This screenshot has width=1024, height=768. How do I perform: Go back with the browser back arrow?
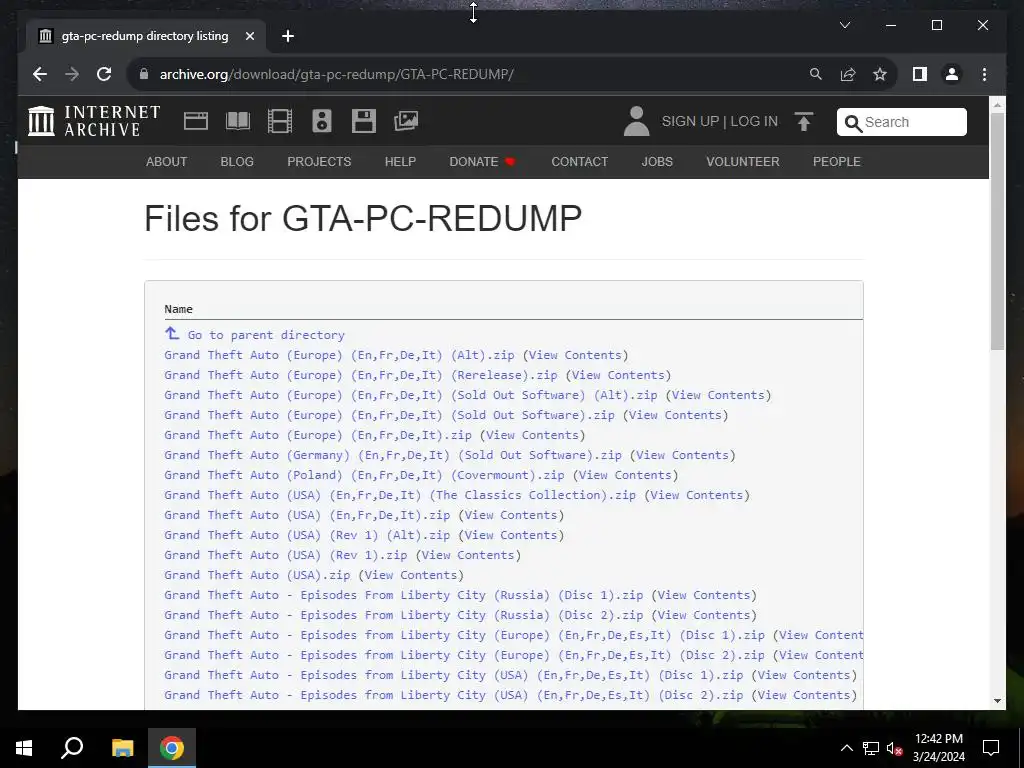pyautogui.click(x=40, y=74)
